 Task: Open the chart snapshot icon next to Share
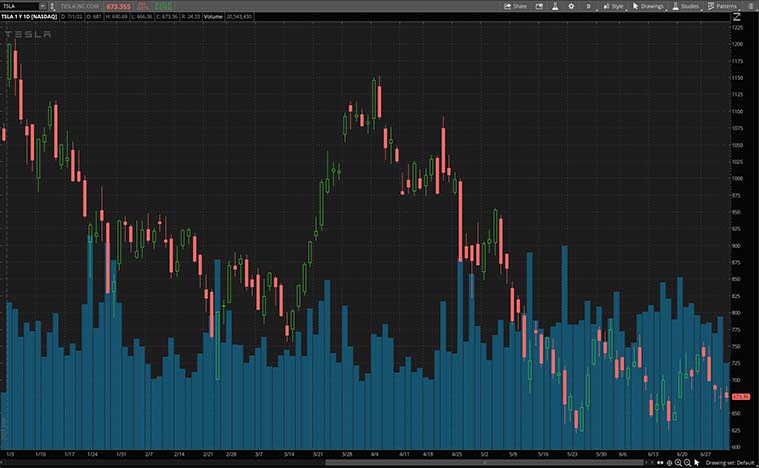click(539, 6)
